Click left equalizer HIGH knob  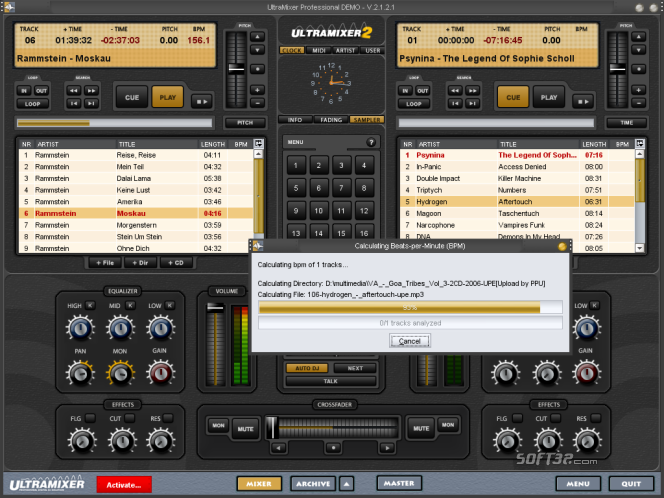point(80,328)
